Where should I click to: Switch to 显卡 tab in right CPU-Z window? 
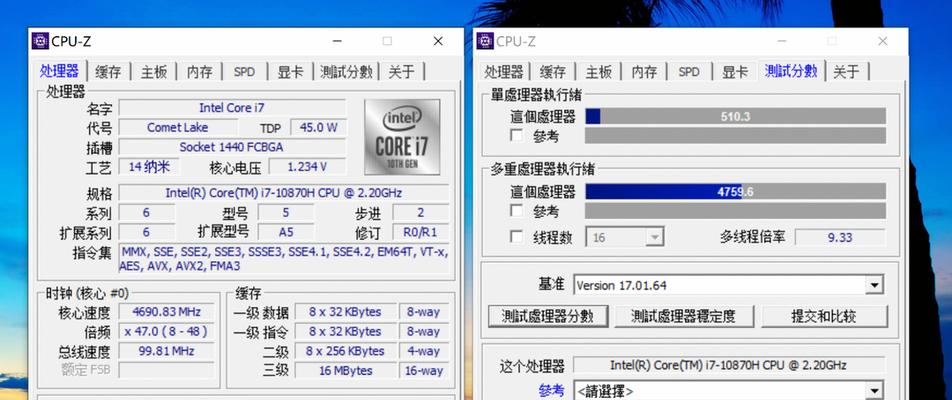point(735,72)
